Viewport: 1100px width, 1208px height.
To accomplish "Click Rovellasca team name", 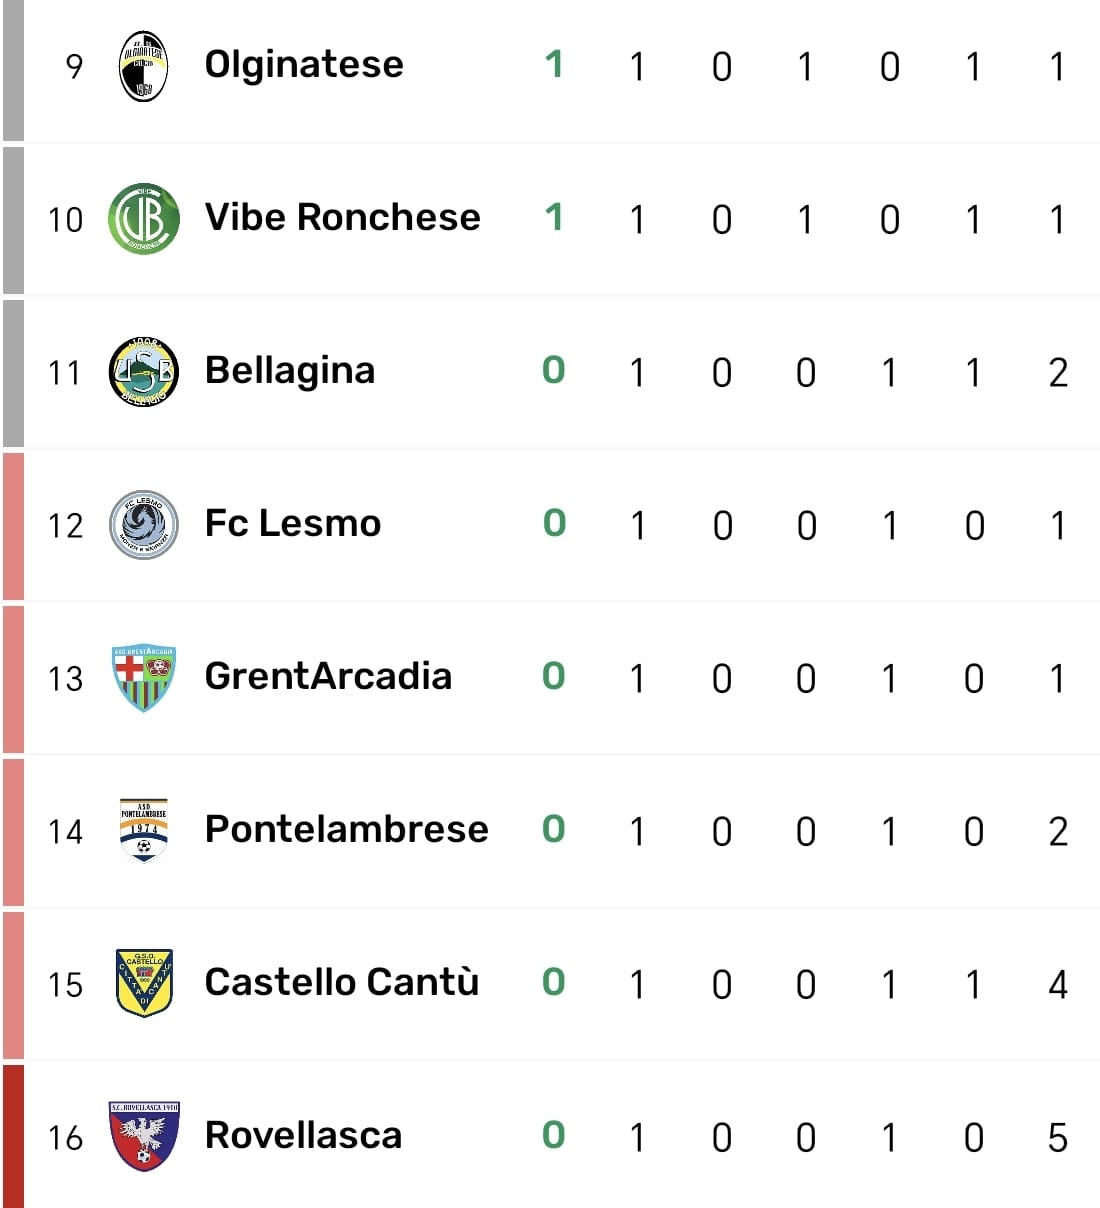I will (303, 1136).
